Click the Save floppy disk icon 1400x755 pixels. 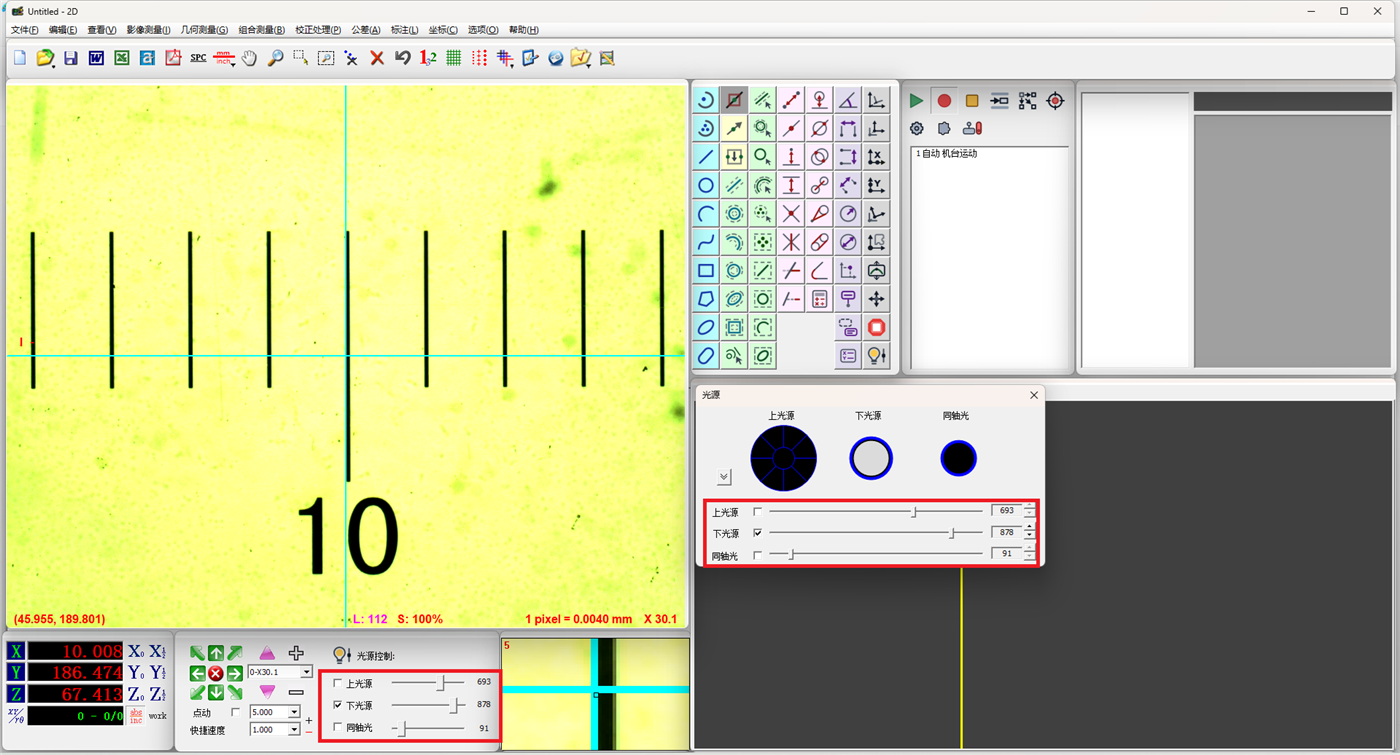[71, 58]
